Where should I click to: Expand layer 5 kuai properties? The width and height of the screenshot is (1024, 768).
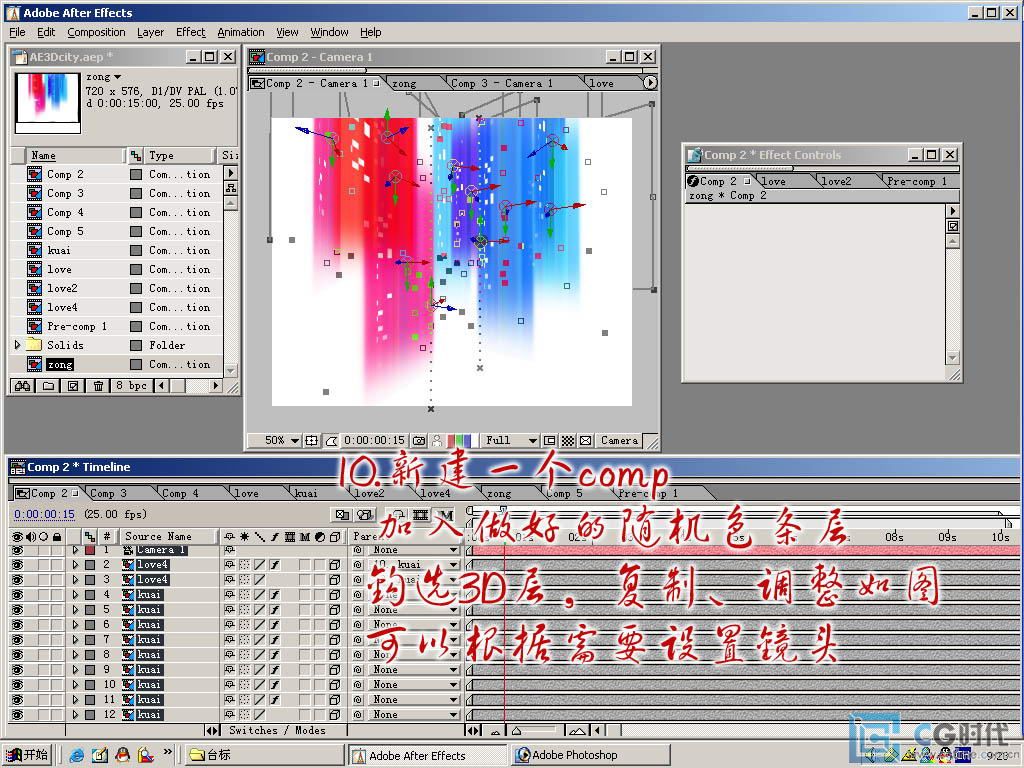76,610
